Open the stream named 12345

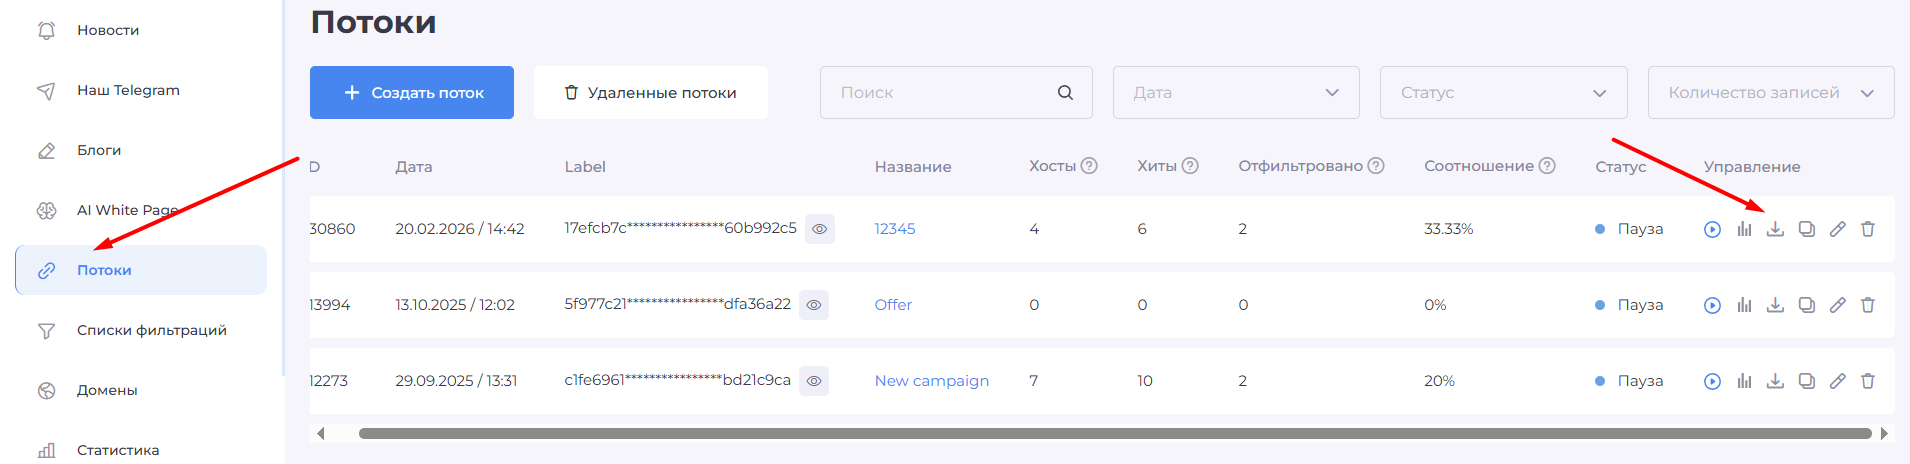[895, 229]
